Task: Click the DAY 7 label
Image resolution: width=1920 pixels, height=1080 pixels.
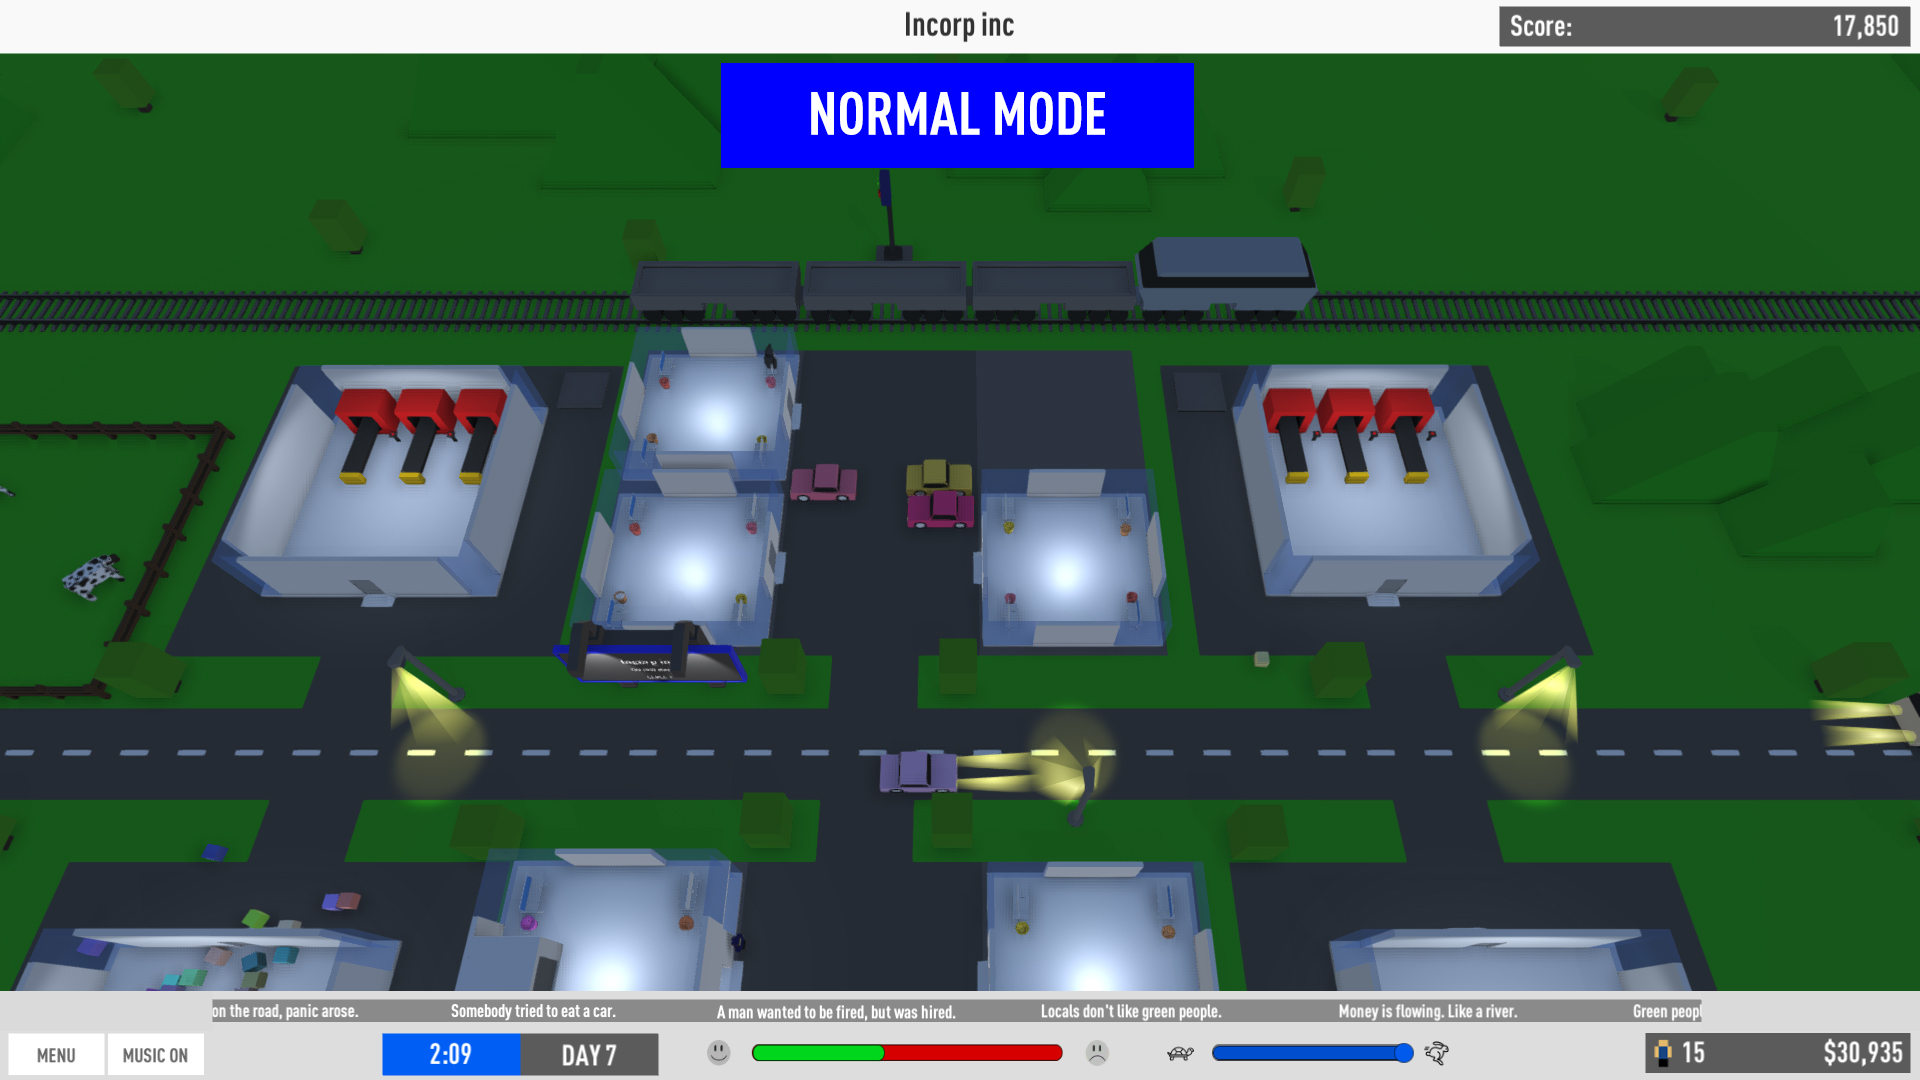Action: coord(589,1053)
